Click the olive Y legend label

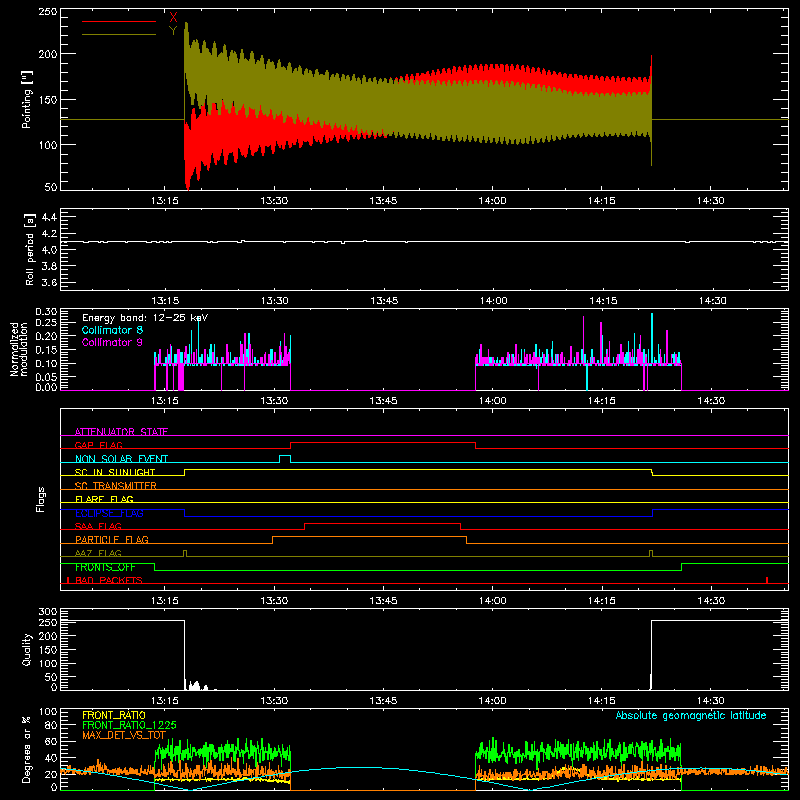[173, 31]
